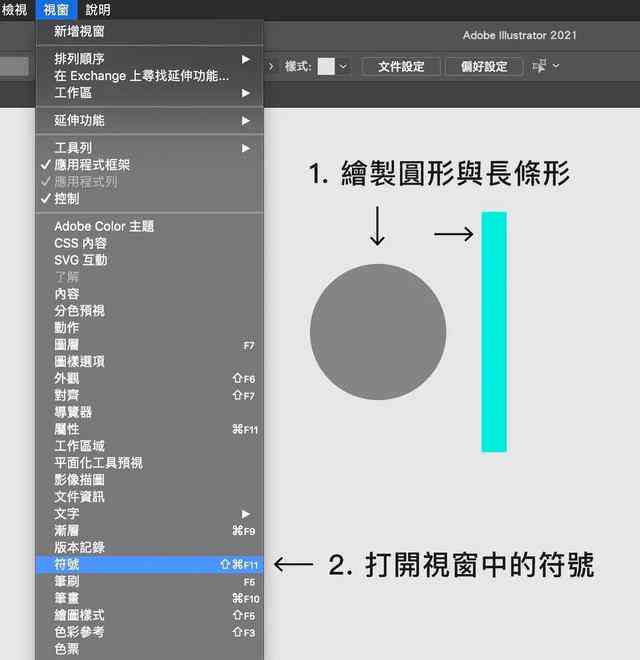Open the 筆畫 panel entry
This screenshot has height=660, width=640.
point(149,598)
